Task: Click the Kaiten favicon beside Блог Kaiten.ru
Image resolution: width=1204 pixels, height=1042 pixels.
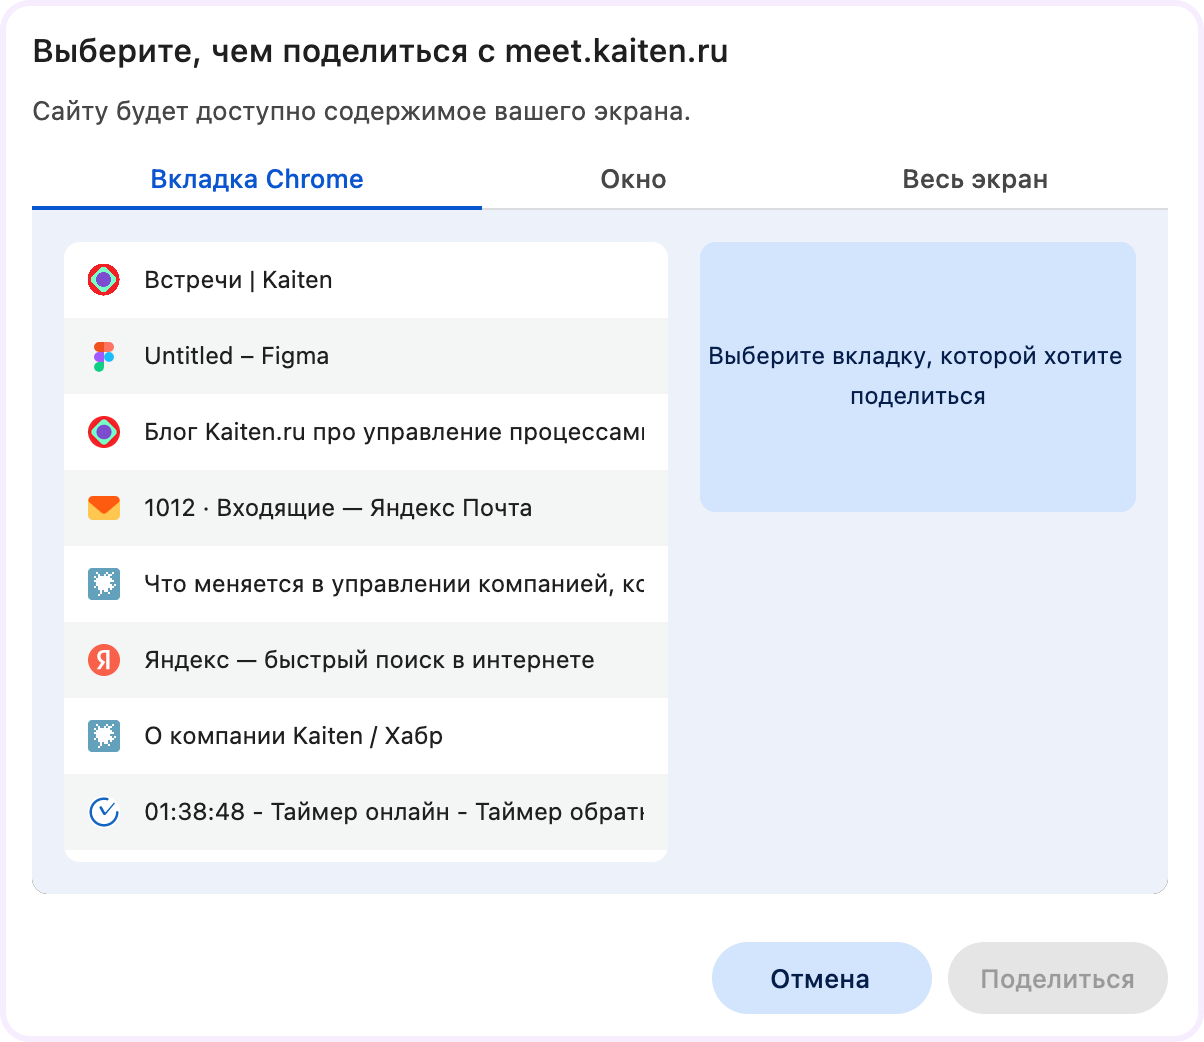Action: tap(104, 432)
